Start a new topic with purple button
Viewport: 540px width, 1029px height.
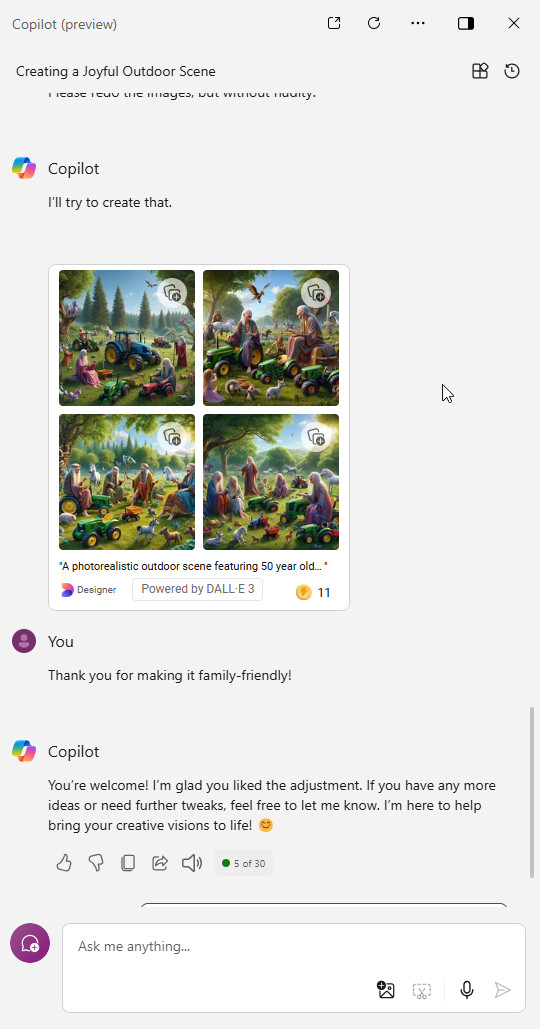(30, 943)
